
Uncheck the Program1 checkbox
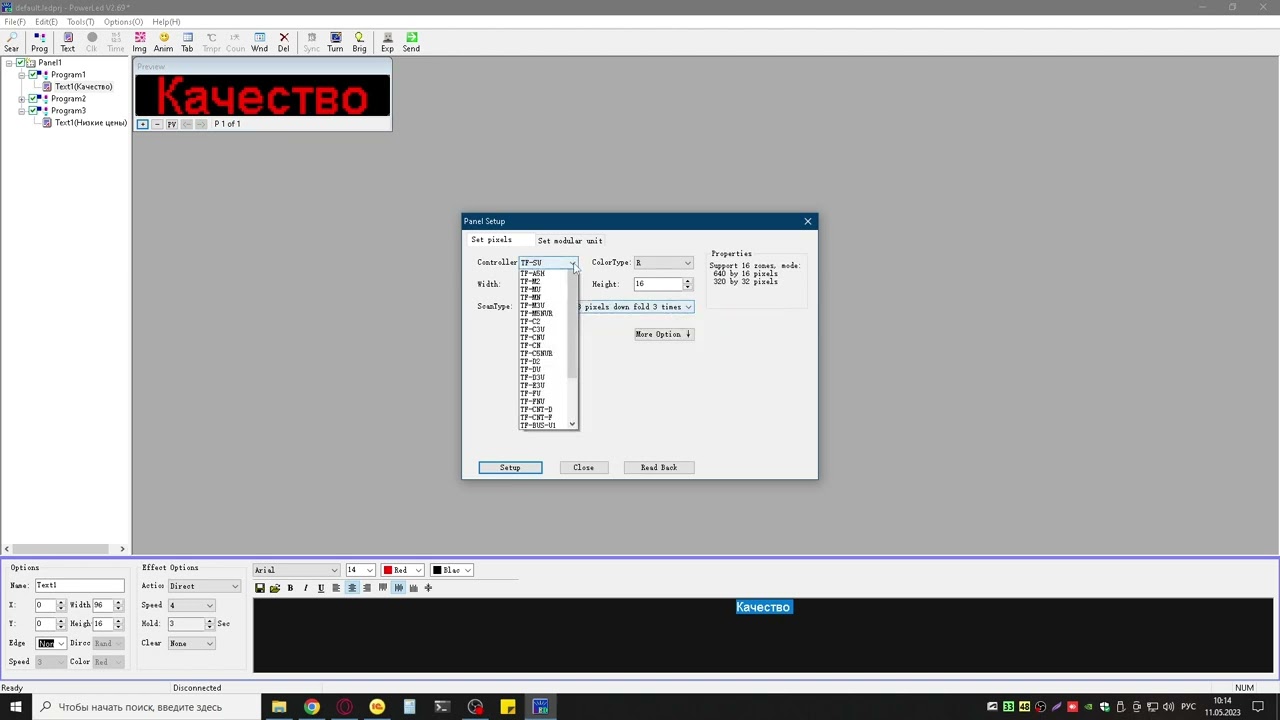point(33,75)
